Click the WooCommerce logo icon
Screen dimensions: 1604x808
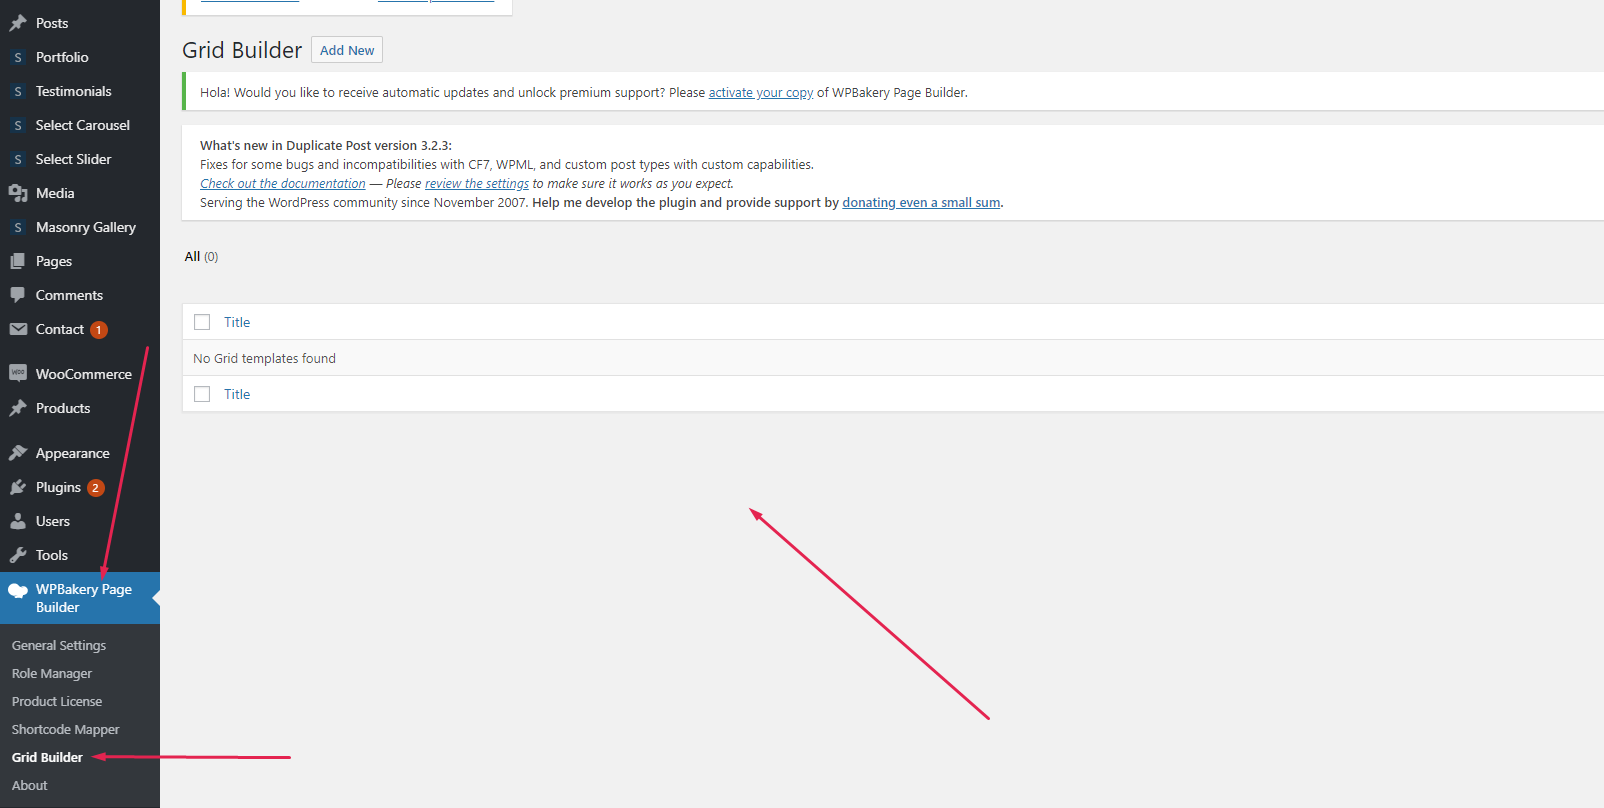click(18, 373)
